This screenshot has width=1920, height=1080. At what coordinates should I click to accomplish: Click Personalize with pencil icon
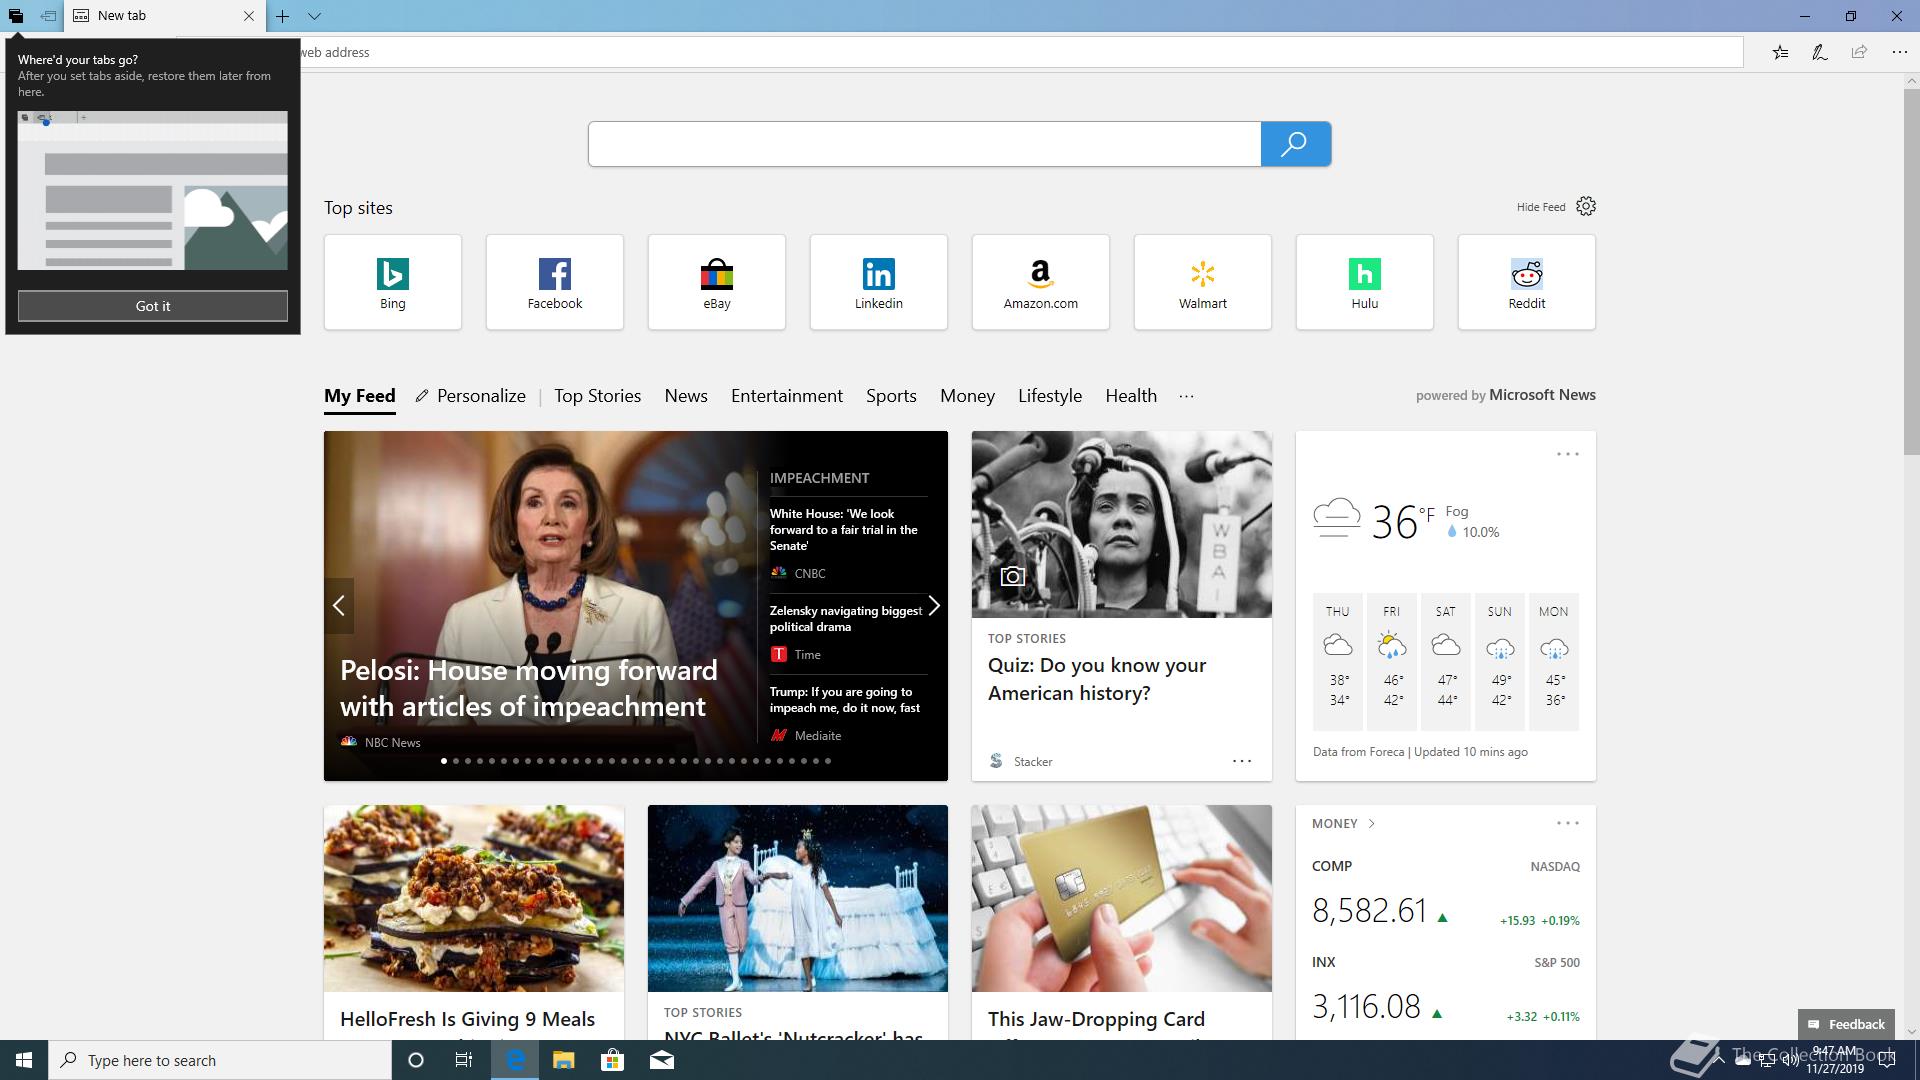click(x=471, y=396)
